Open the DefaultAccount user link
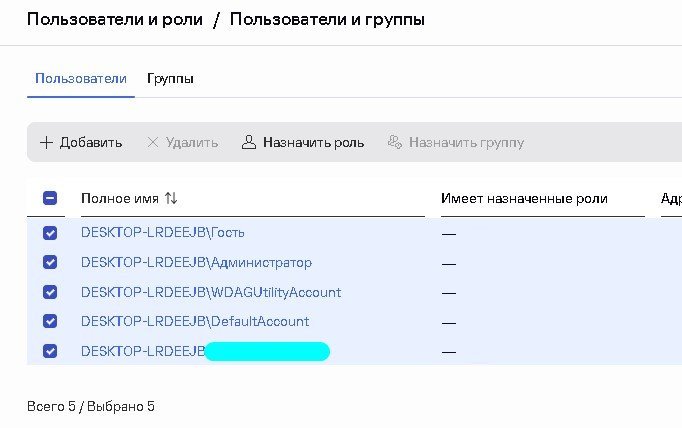The height and width of the screenshot is (428, 682). click(195, 321)
